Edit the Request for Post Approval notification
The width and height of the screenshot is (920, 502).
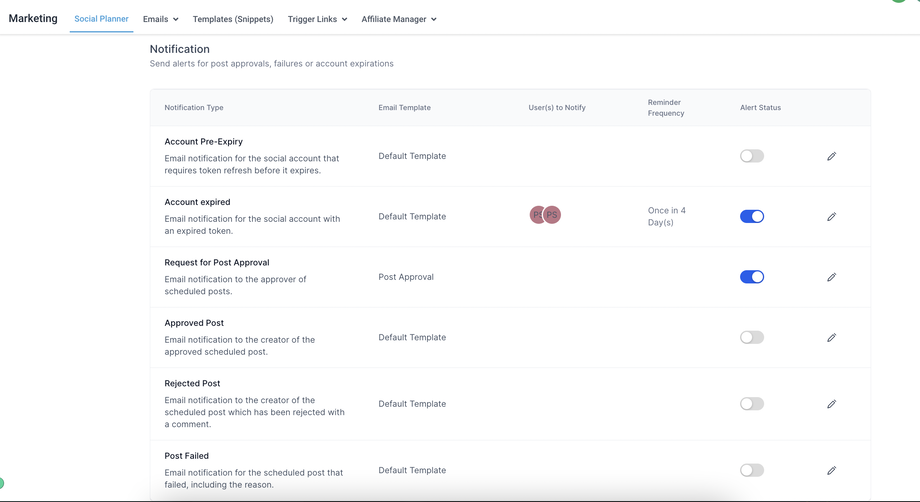pos(831,277)
